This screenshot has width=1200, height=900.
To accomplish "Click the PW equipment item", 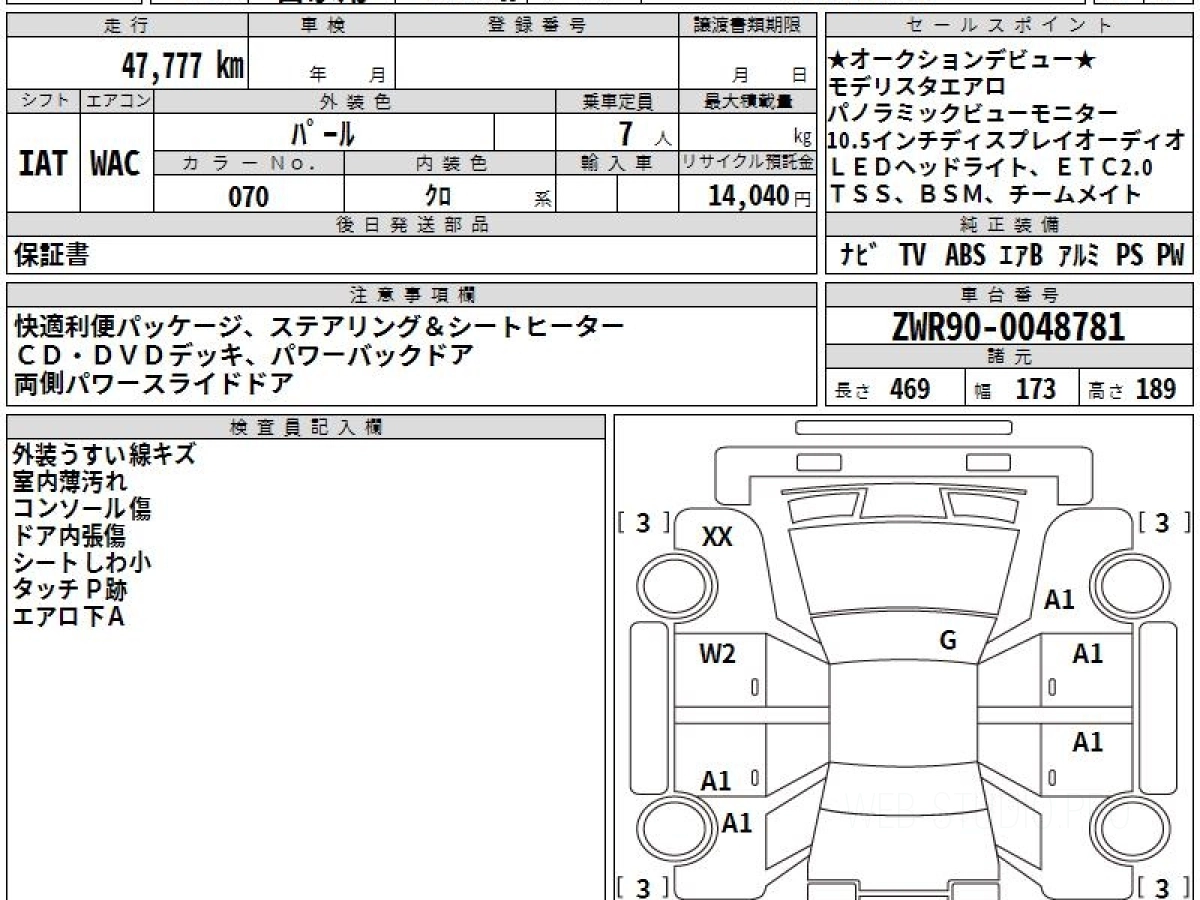I will pos(1170,256).
